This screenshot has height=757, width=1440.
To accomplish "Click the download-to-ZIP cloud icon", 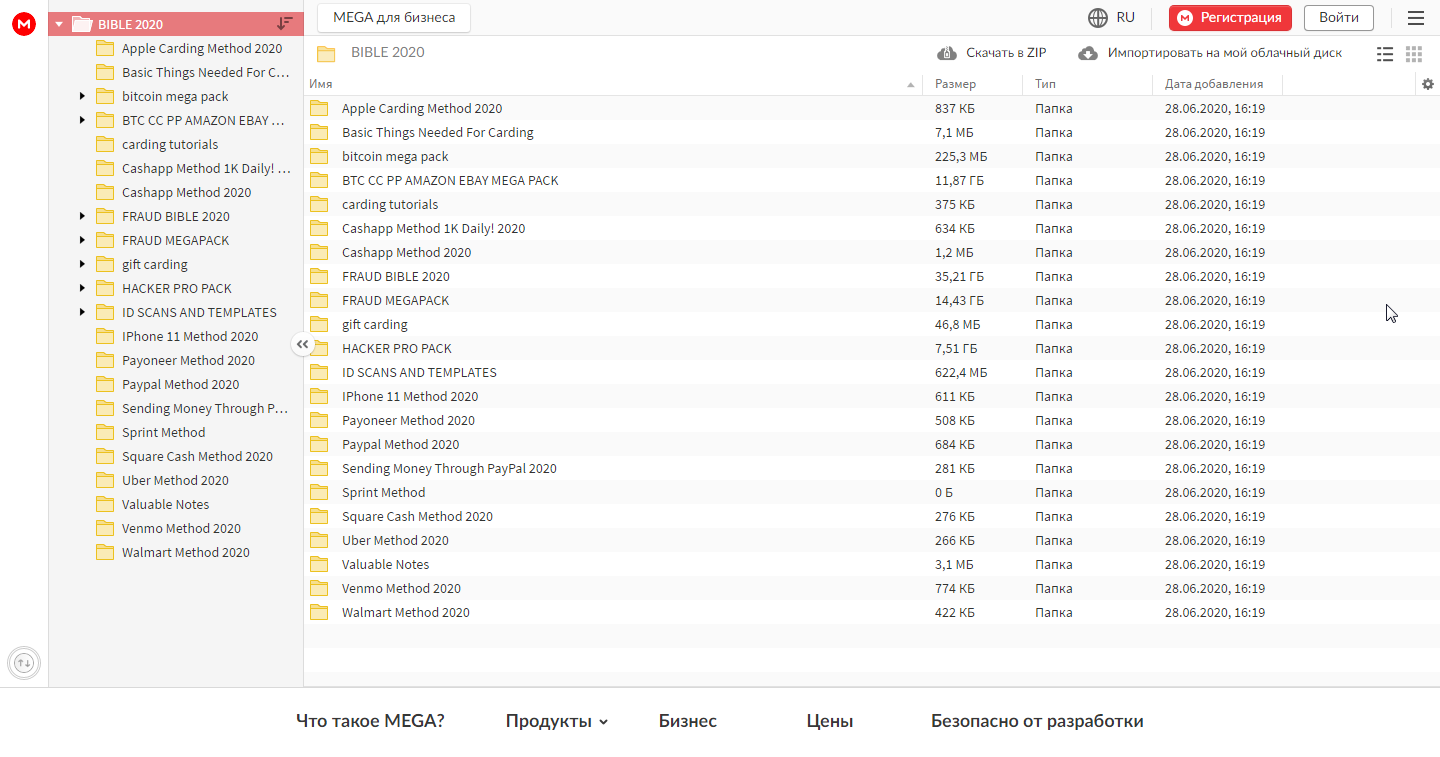I will 946,52.
